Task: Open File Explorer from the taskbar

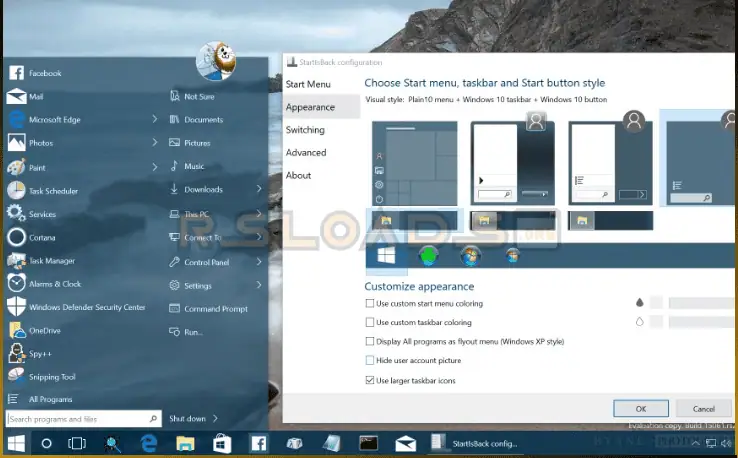Action: [185, 443]
